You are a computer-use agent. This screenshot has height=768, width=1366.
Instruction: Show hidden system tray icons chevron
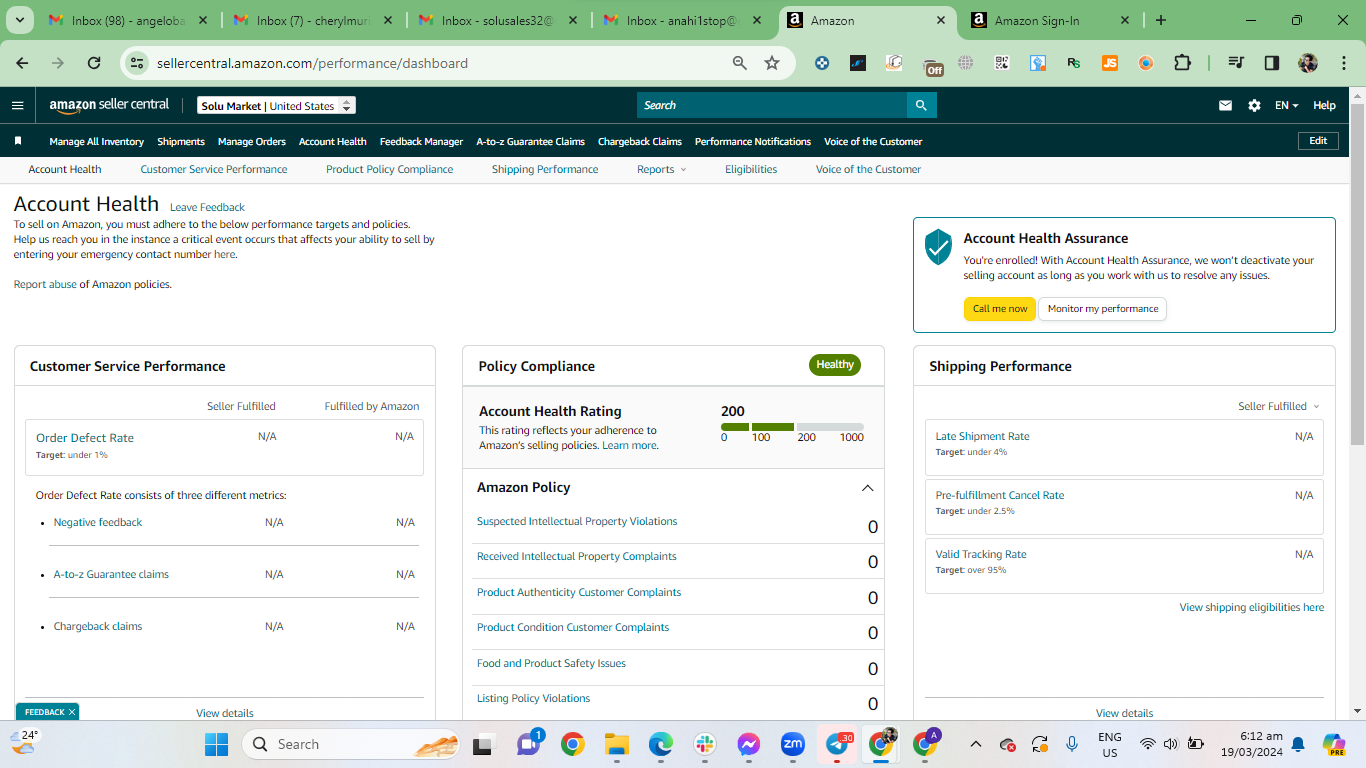point(976,744)
